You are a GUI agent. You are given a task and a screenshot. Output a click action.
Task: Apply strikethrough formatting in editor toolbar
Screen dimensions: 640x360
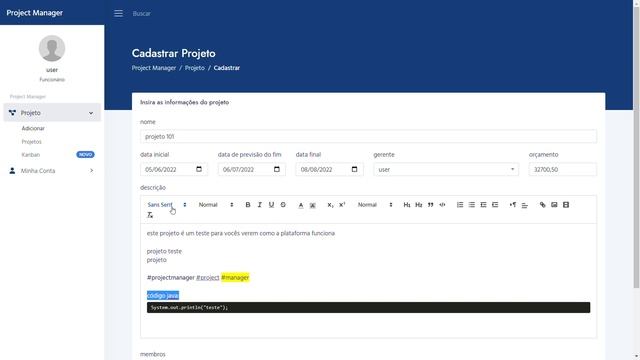pos(283,205)
